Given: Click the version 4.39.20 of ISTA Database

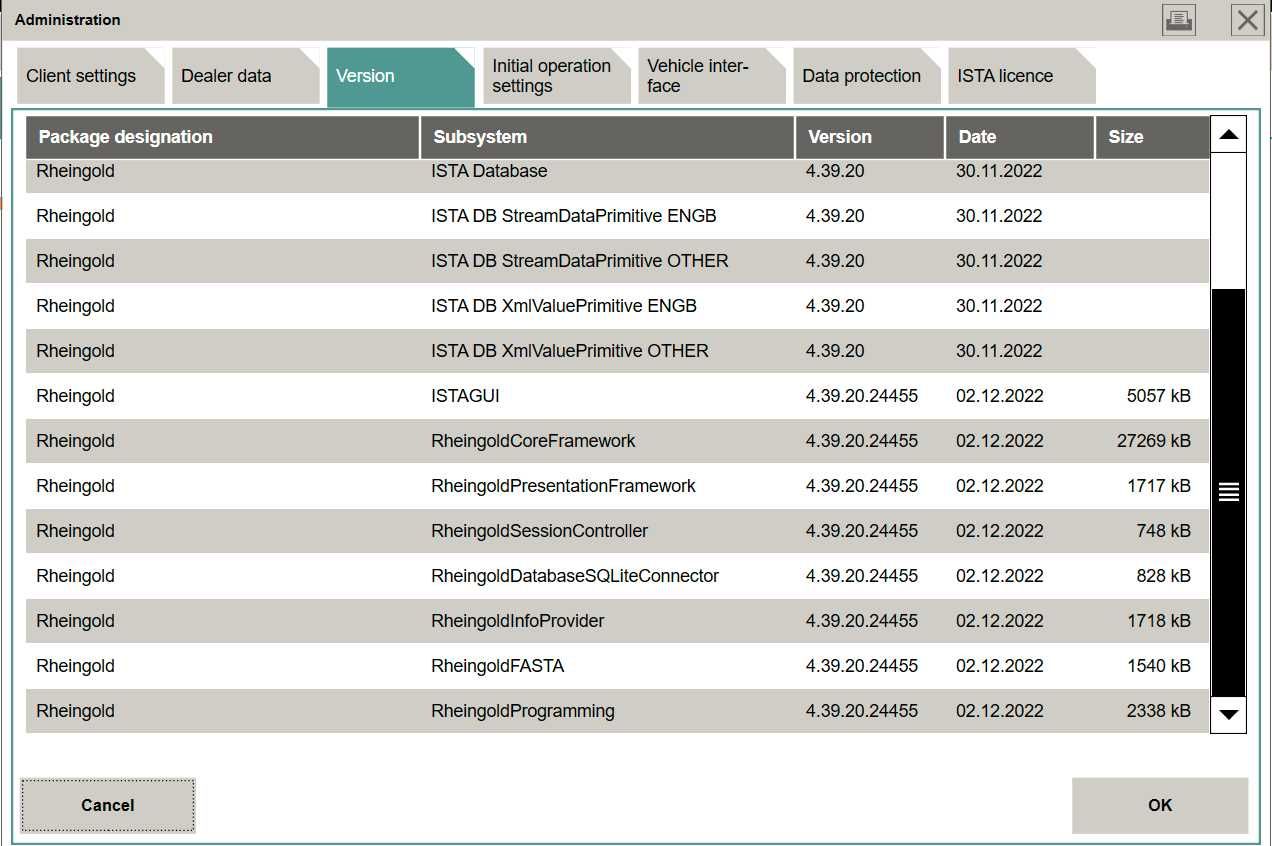Looking at the screenshot, I should pyautogui.click(x=835, y=171).
